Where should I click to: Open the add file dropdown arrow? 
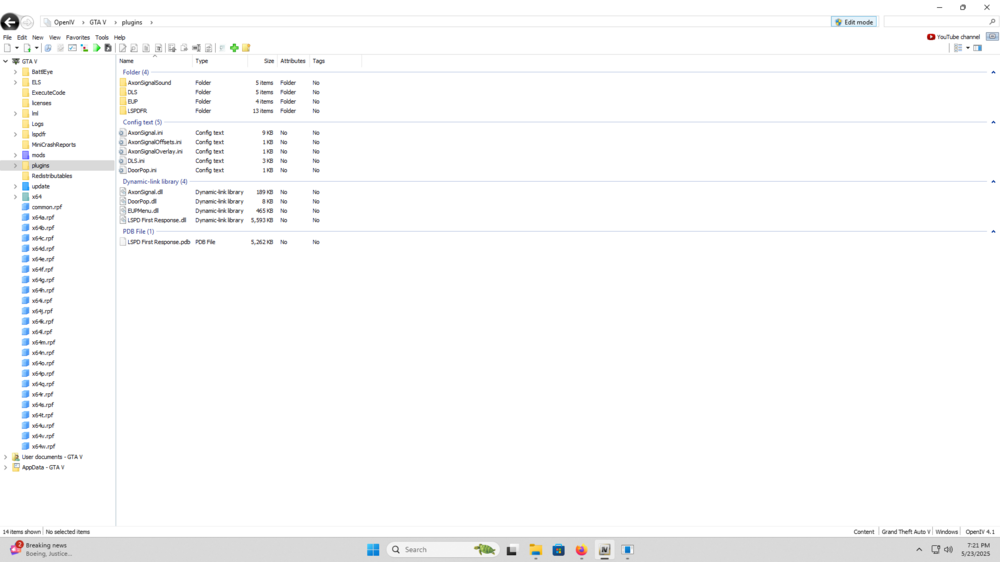point(36,48)
